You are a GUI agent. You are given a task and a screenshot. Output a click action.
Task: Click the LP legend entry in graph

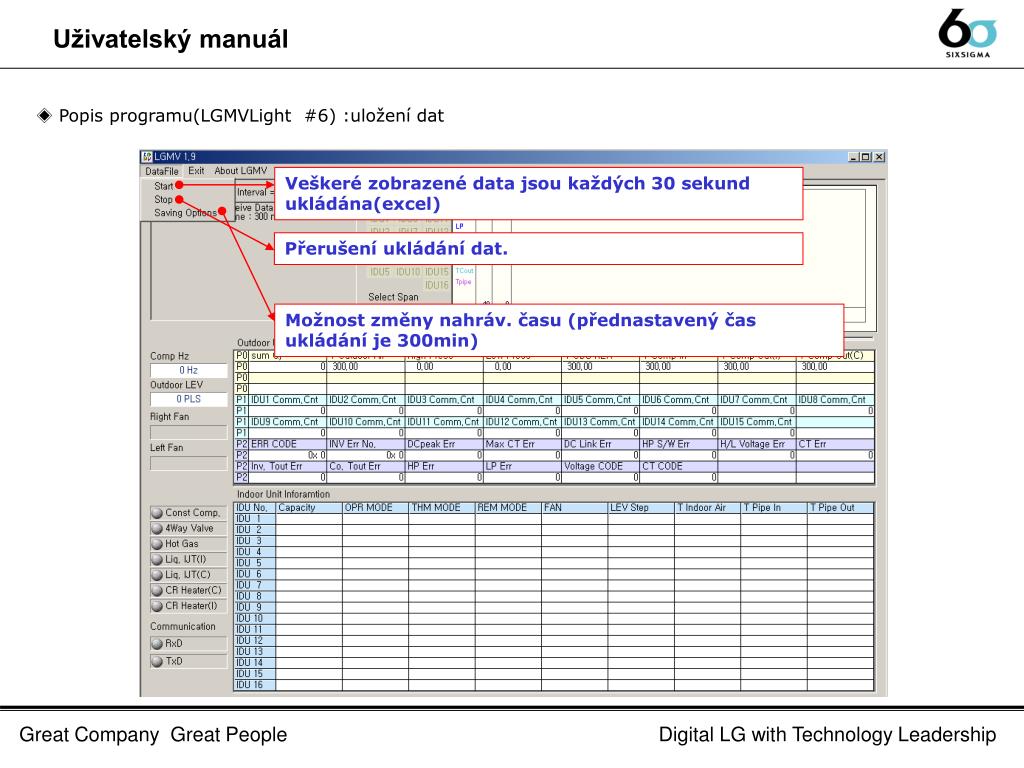coord(460,226)
